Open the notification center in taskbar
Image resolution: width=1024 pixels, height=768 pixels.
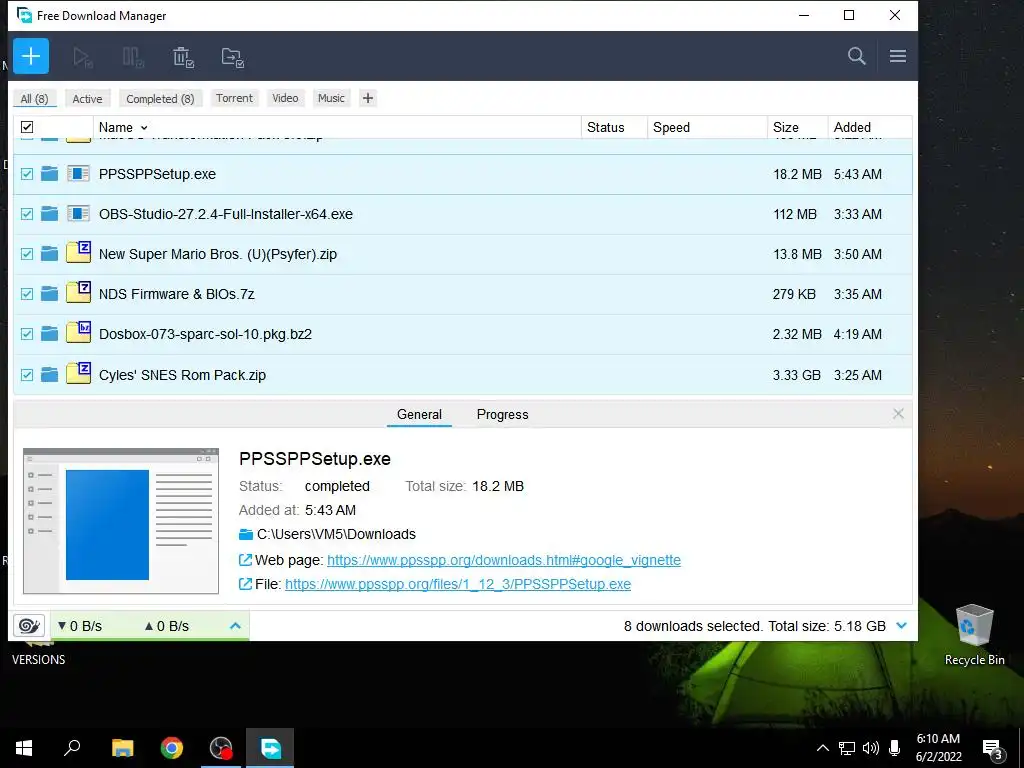pyautogui.click(x=992, y=748)
